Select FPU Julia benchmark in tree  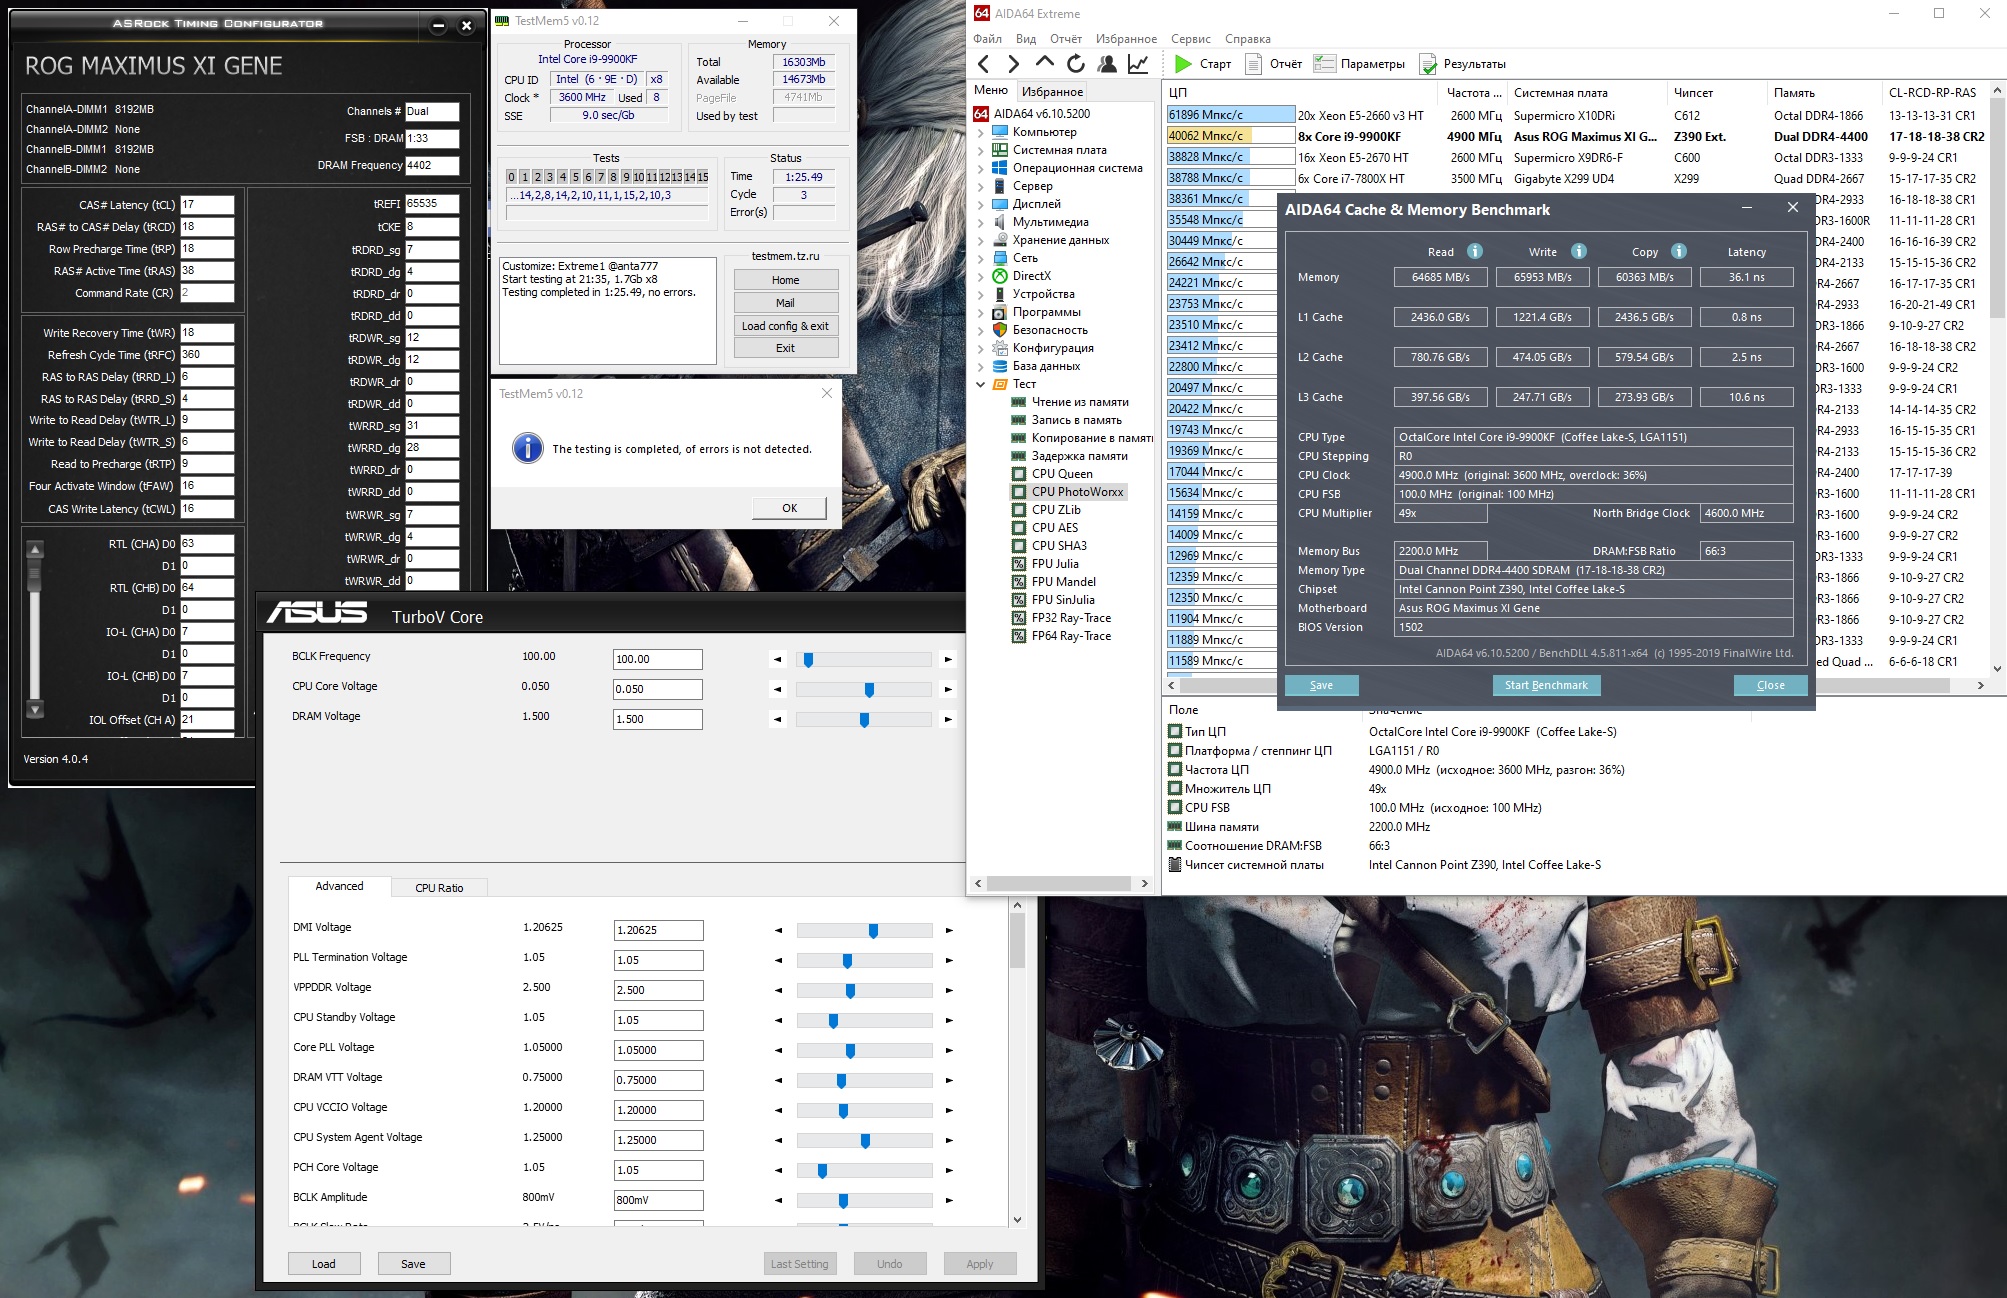point(1054,564)
